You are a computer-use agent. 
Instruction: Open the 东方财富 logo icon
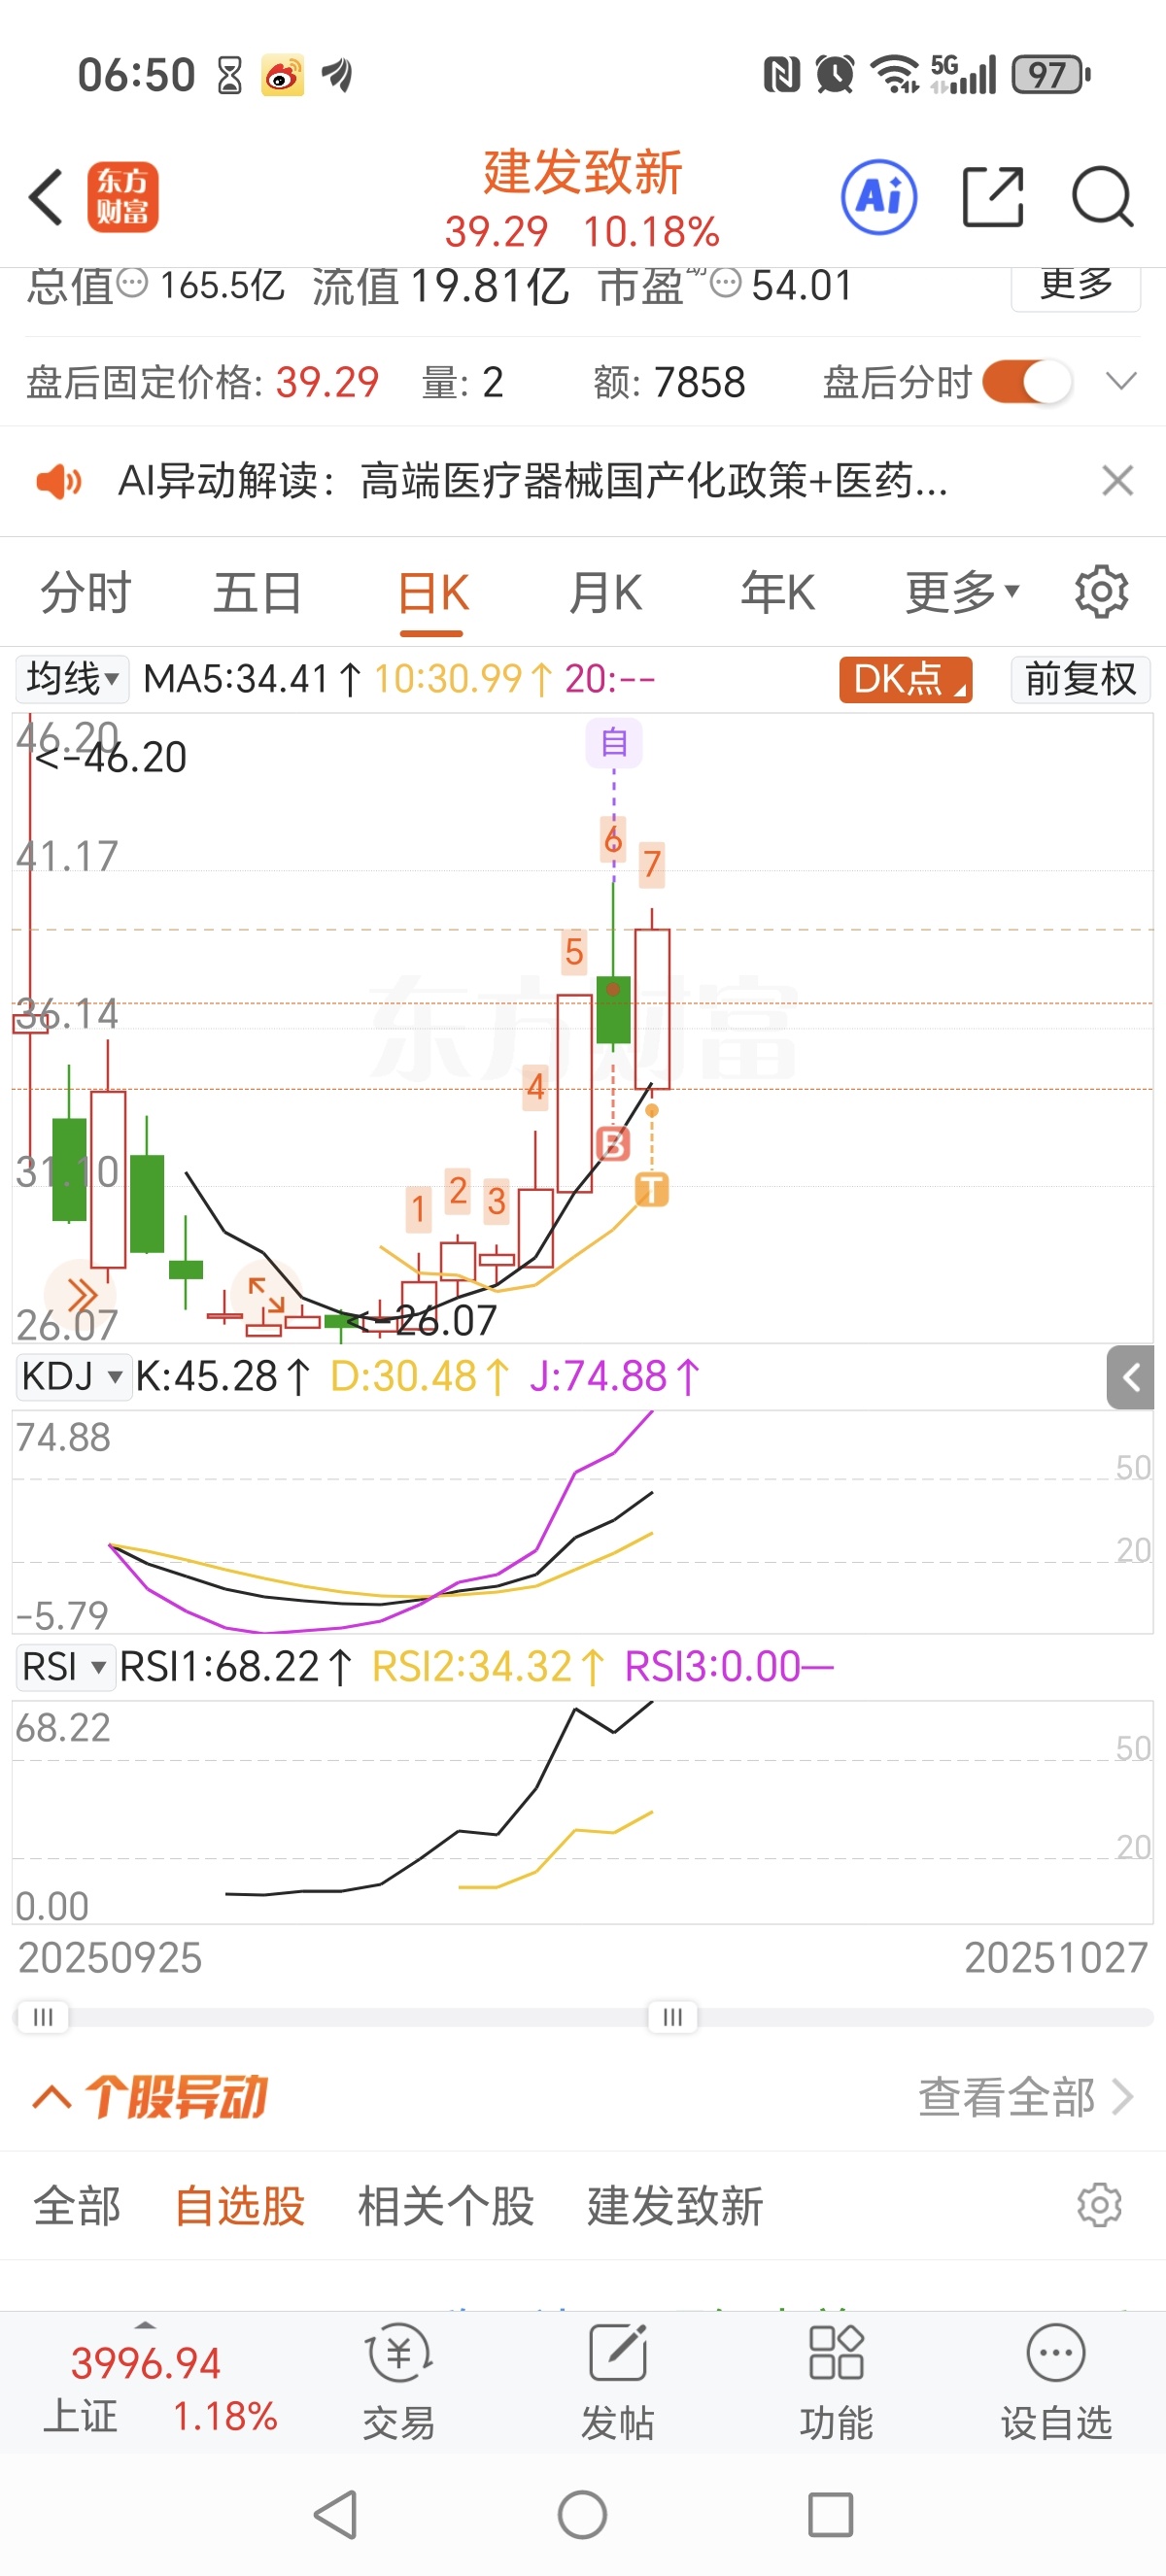122,197
